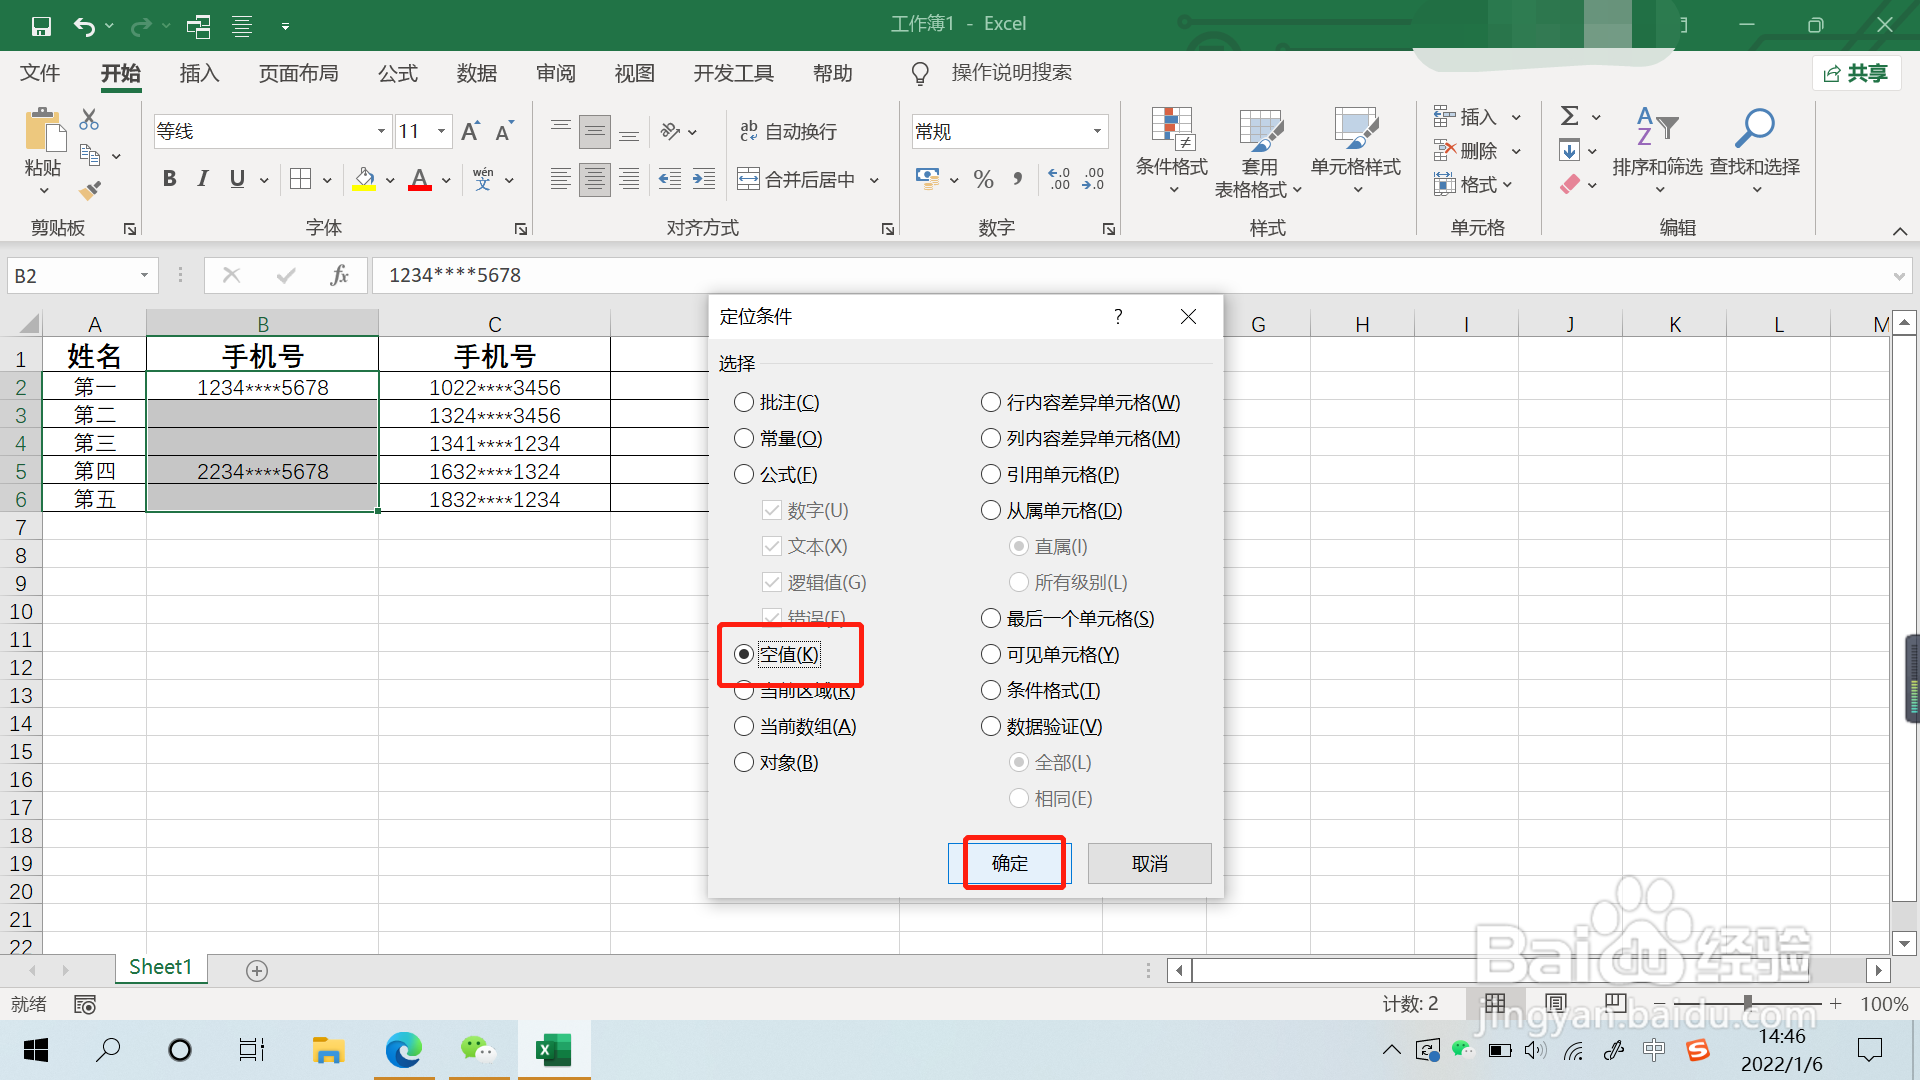Click Find and Select magnifier icon
1920x1080 pixels.
click(x=1754, y=130)
